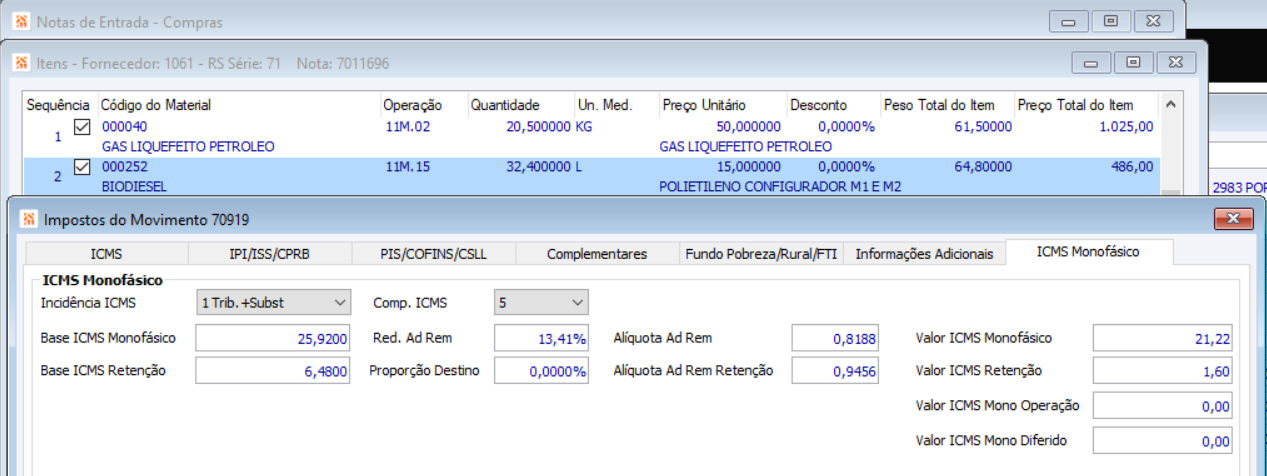Open the PIS/COFINS/CSLL tab
The height and width of the screenshot is (476, 1267).
click(435, 254)
